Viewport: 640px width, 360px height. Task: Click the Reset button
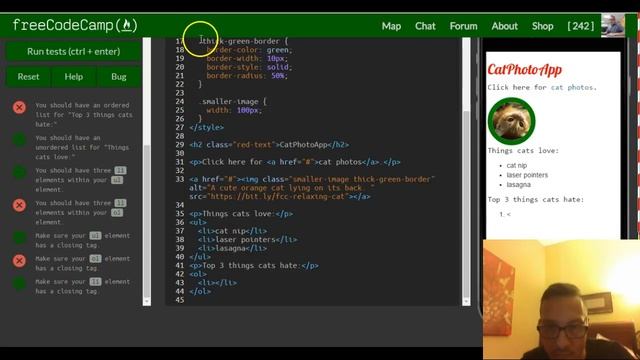click(x=28, y=77)
